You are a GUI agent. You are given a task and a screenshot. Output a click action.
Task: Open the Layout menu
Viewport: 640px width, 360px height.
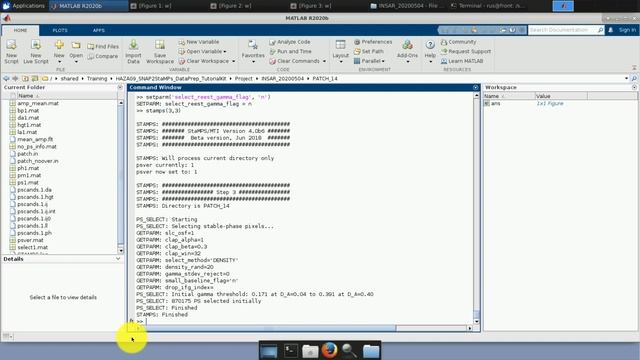pyautogui.click(x=340, y=52)
